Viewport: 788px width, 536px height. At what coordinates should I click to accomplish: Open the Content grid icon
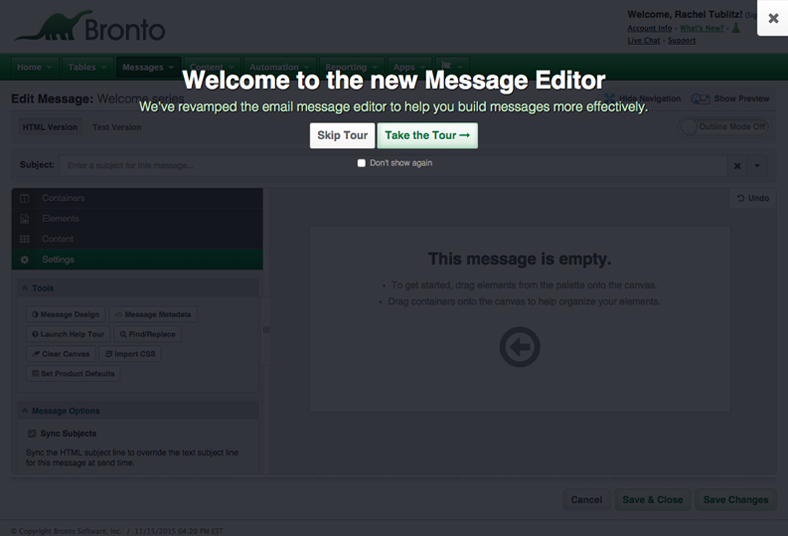(25, 239)
